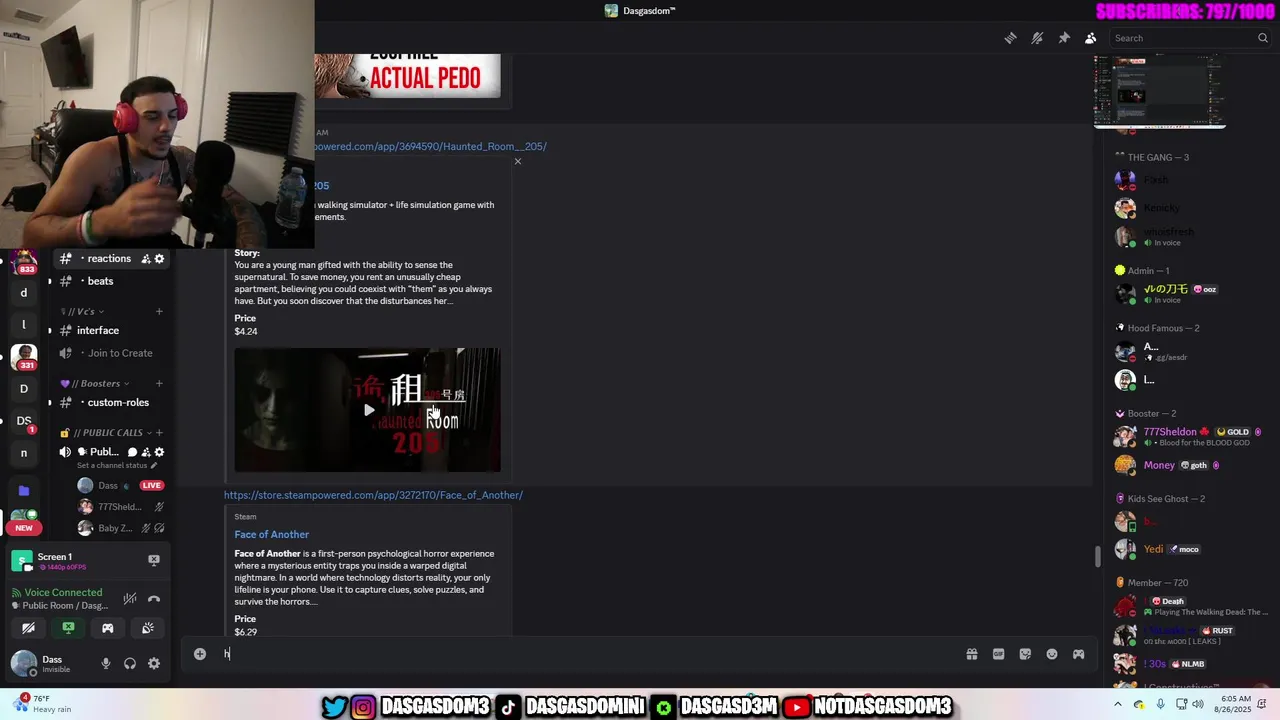Disconnect from voice call
Screen dimensions: 1280x720
coord(154,598)
